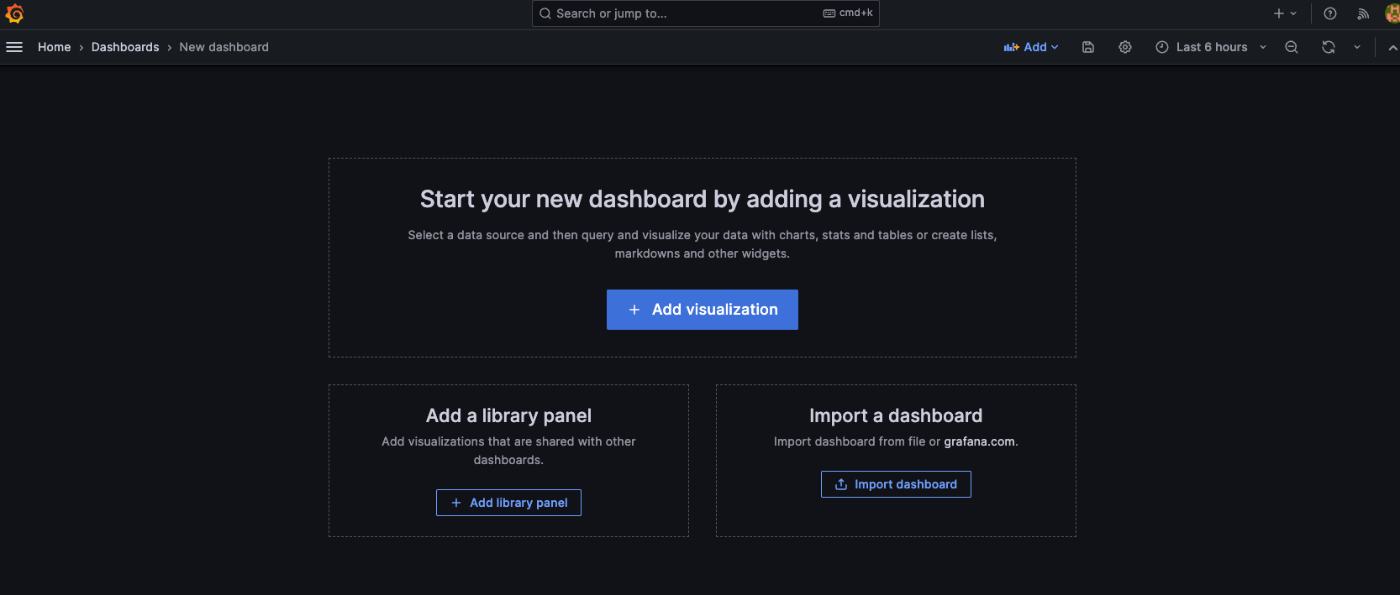Open the news RSS feed icon
The width and height of the screenshot is (1400, 595).
tap(1362, 14)
